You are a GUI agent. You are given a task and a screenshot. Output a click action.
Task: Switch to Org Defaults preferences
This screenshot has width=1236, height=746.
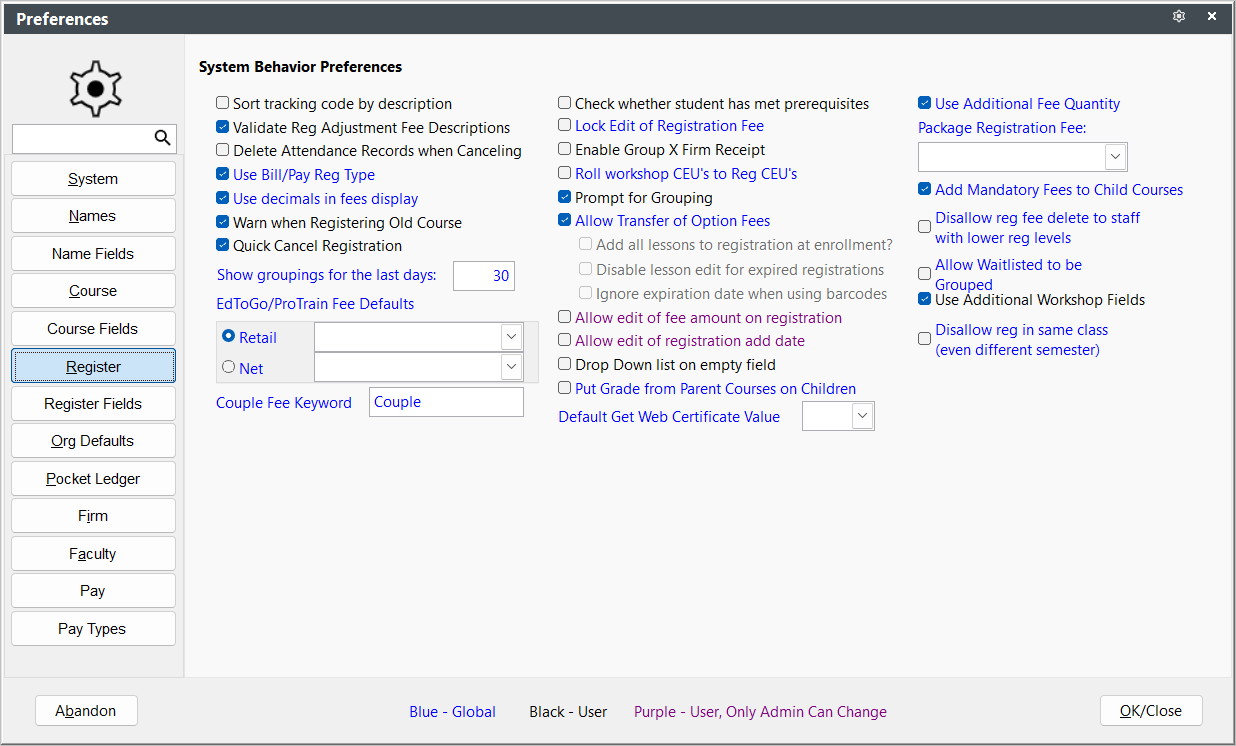pos(93,441)
